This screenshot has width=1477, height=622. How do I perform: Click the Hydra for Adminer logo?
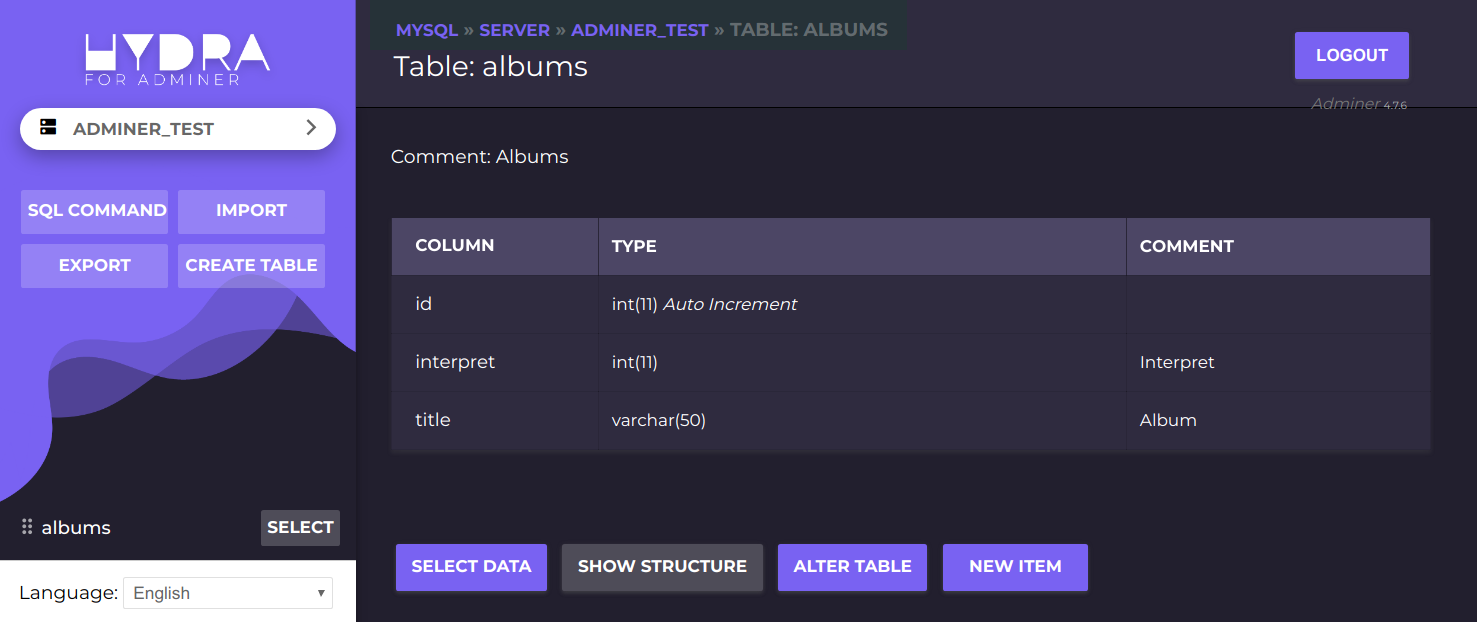tap(177, 57)
